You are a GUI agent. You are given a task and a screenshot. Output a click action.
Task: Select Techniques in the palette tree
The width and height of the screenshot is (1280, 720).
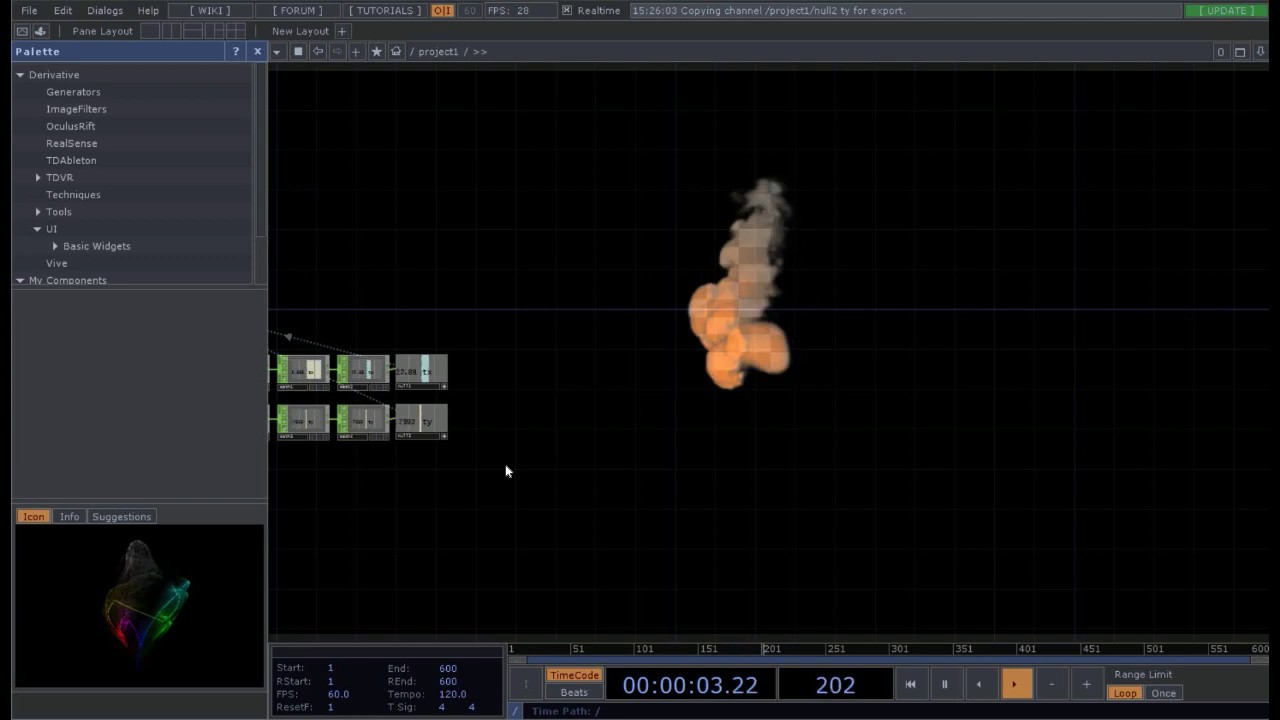[x=73, y=195]
